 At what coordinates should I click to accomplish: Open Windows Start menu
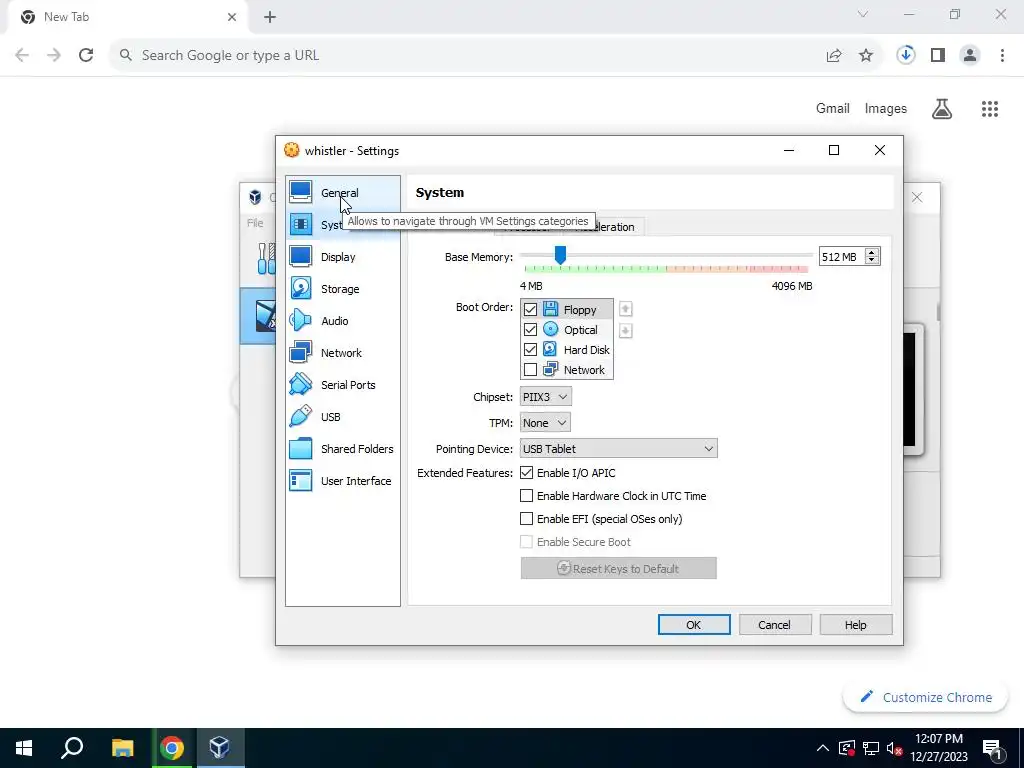coord(24,748)
